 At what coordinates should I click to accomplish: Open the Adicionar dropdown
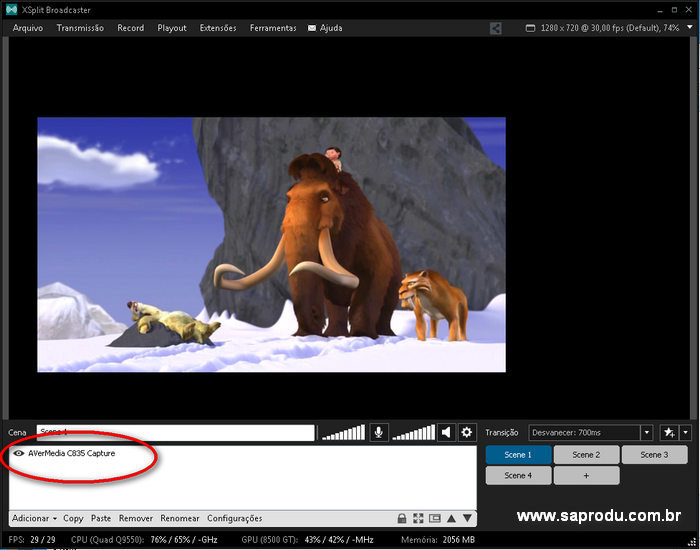(34, 518)
